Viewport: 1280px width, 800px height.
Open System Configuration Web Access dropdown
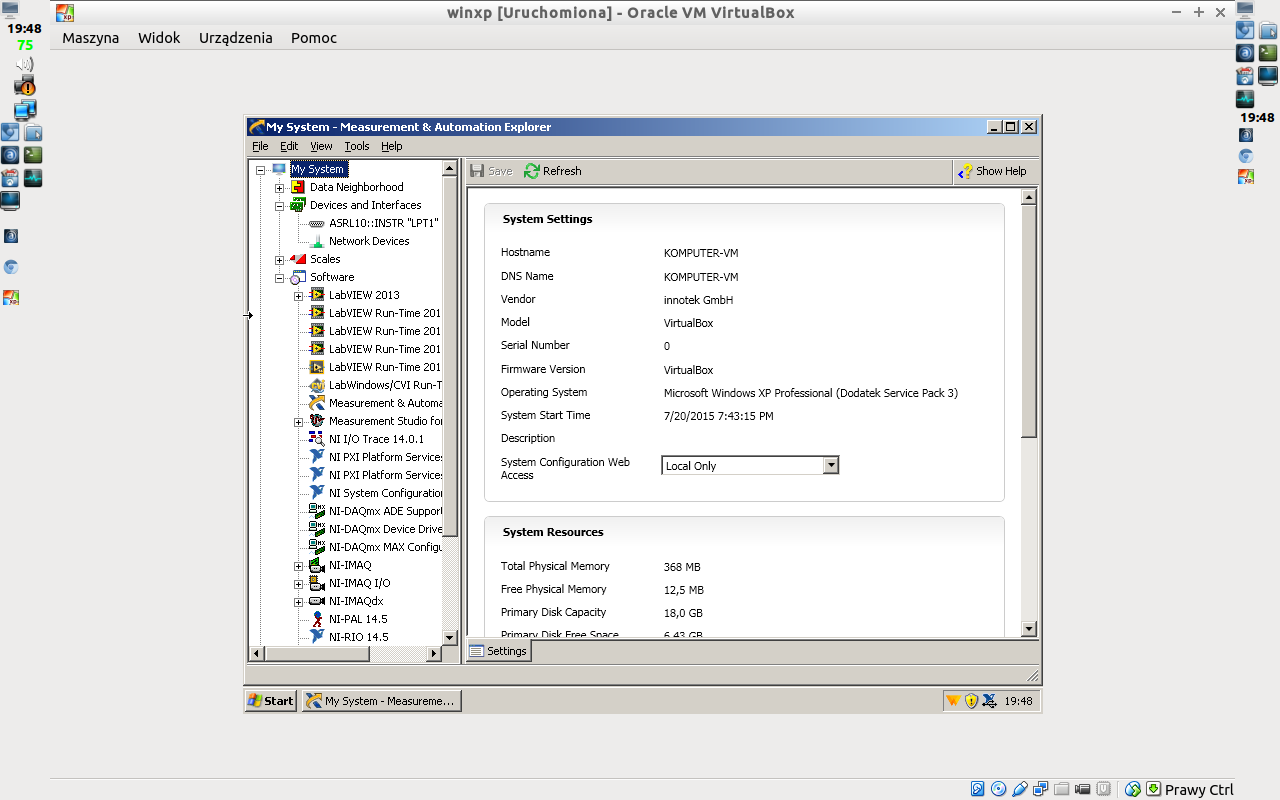[830, 465]
